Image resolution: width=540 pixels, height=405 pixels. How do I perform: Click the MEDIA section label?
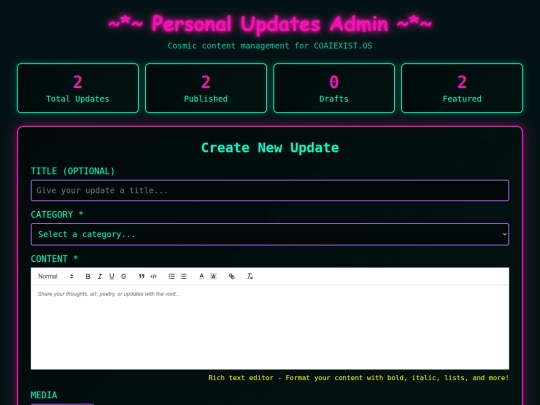(x=44, y=395)
